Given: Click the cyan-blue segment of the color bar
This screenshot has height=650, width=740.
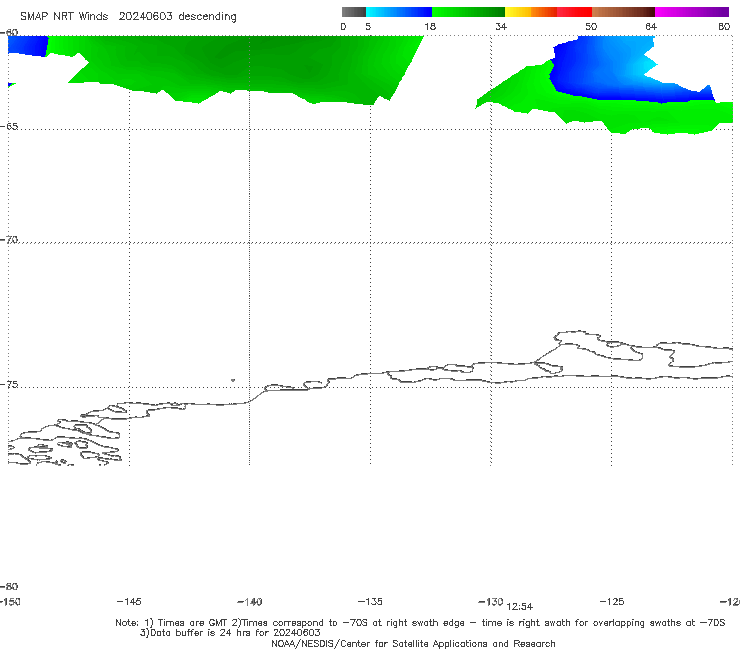Looking at the screenshot, I should 399,12.
